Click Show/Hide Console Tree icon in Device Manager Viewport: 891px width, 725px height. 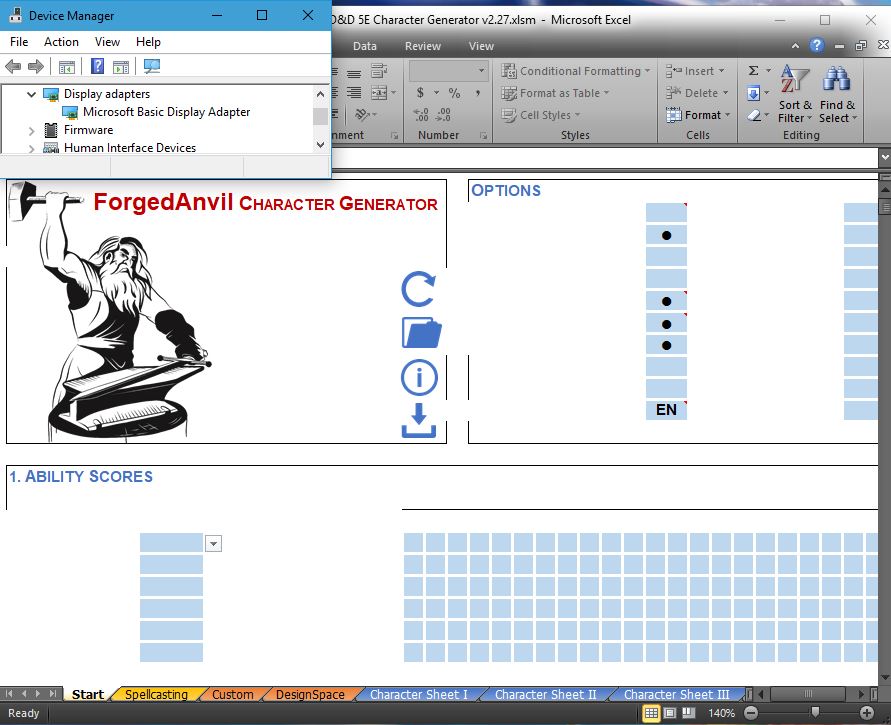[66, 67]
